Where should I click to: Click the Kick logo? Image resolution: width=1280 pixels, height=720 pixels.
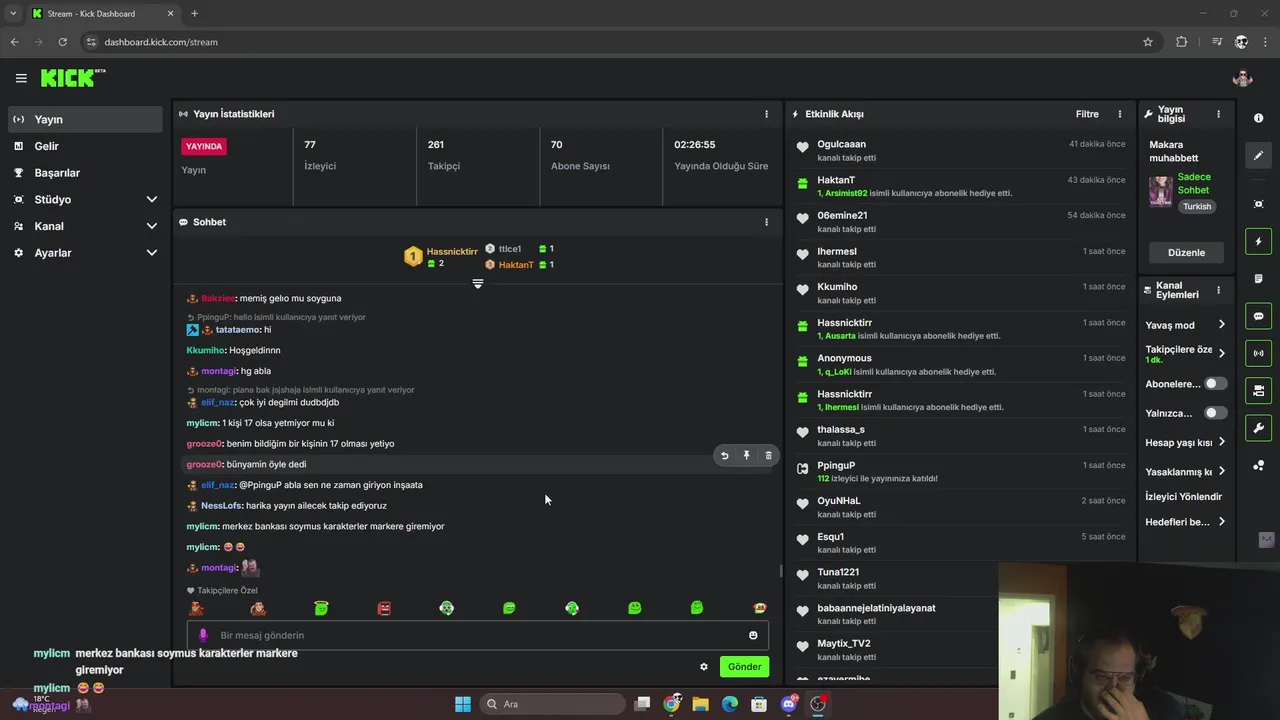click(72, 78)
